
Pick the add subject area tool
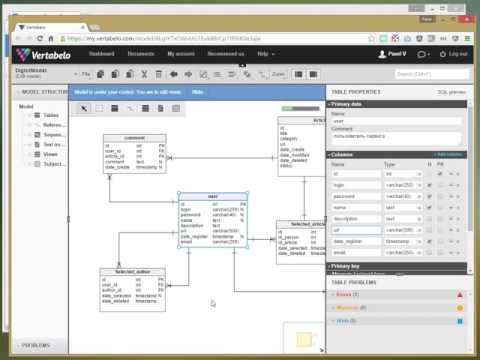point(176,108)
